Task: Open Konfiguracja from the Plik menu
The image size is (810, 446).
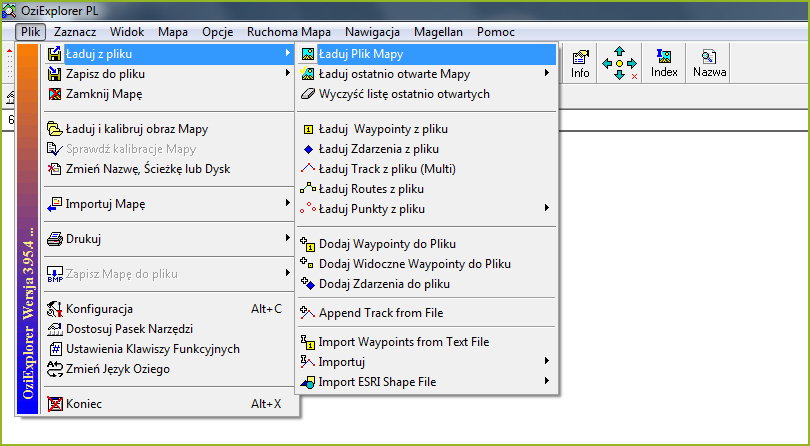Action: [x=170, y=309]
